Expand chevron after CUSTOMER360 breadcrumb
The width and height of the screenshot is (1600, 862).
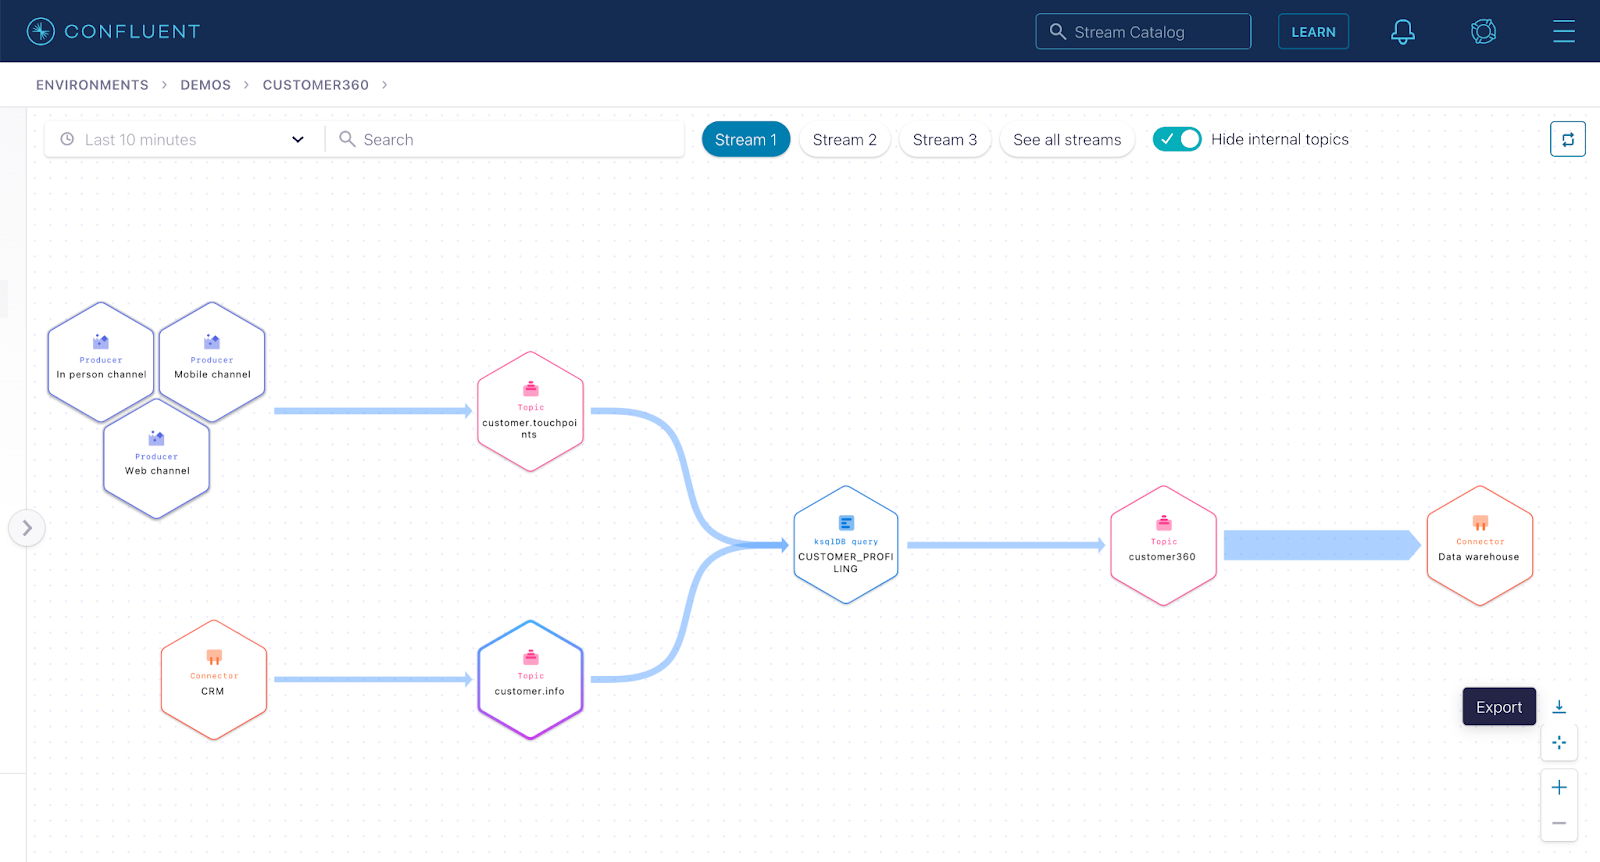coord(384,85)
